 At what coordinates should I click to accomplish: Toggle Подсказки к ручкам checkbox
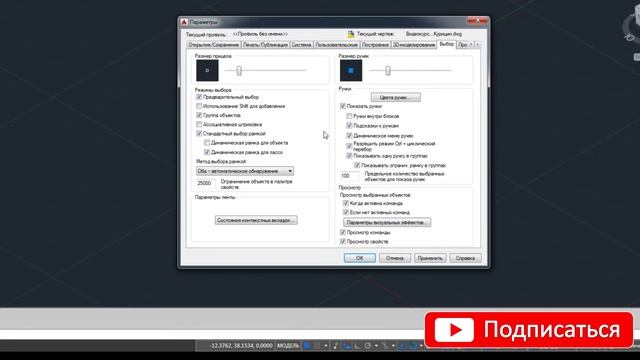349,126
